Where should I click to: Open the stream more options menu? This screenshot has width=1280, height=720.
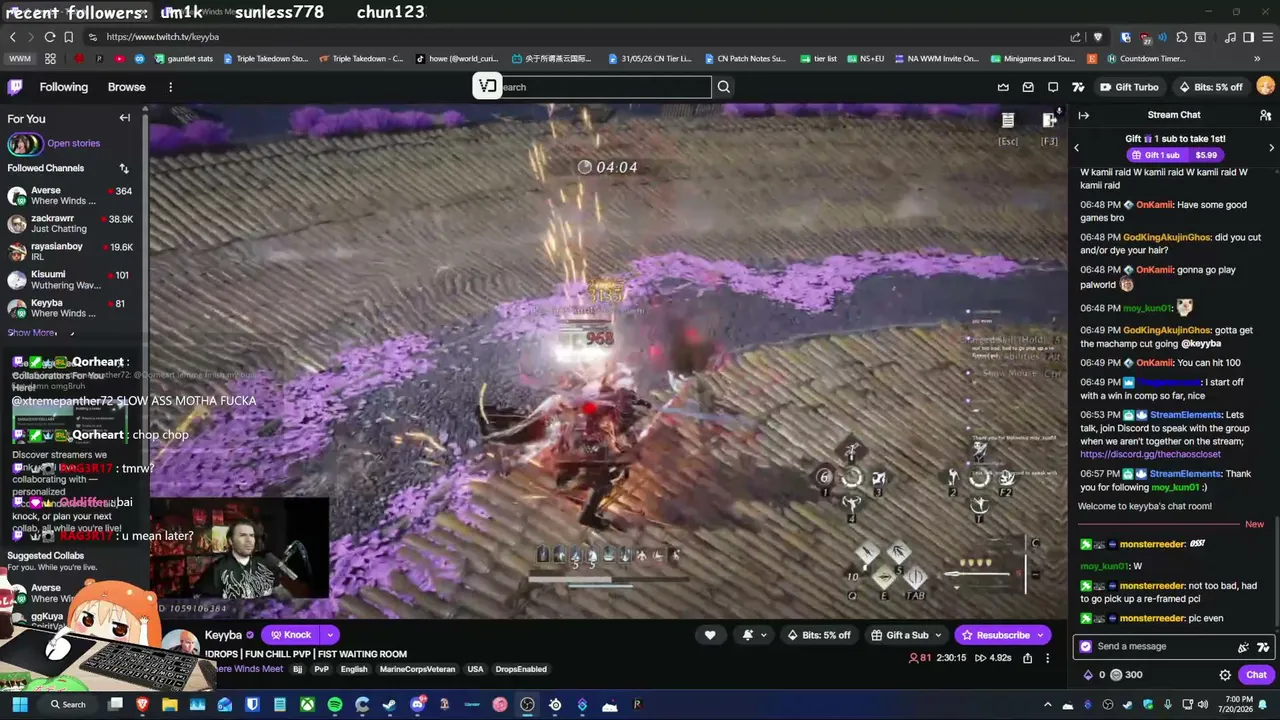(x=1047, y=658)
